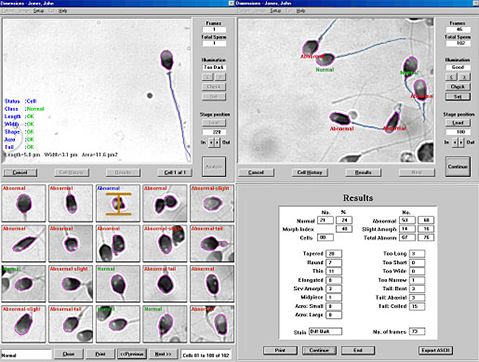
Task: Click the Set illumination button
Action: (458, 97)
